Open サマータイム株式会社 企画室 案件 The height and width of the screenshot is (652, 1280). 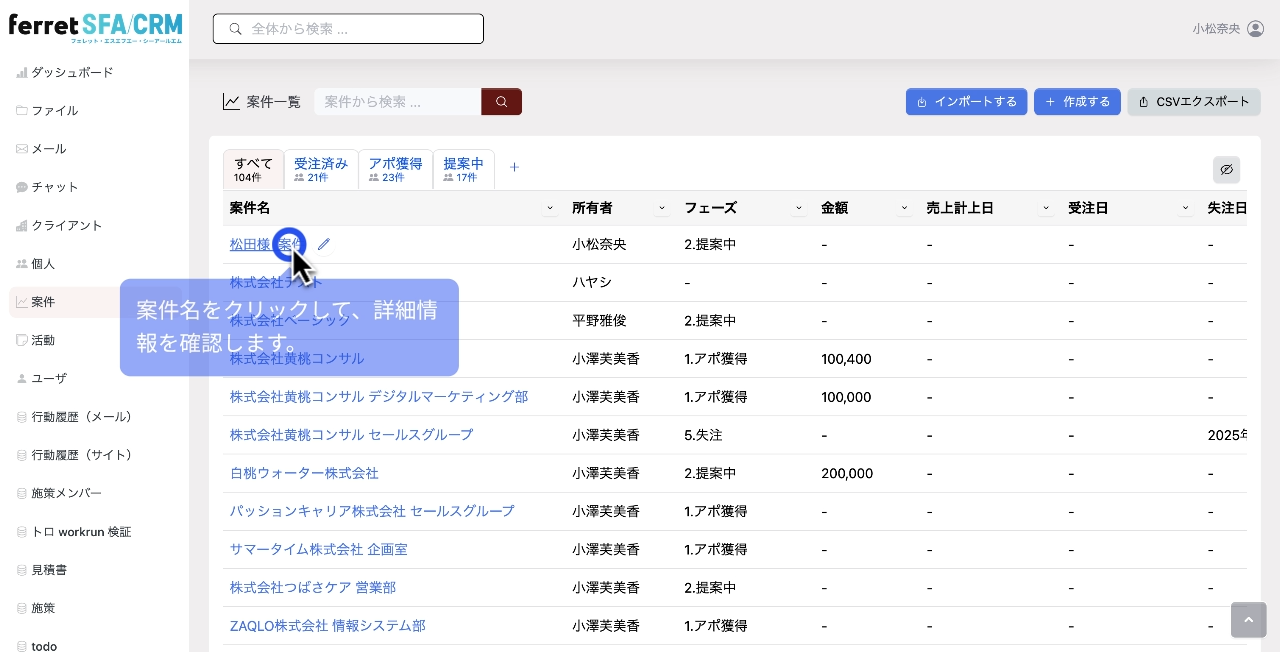click(x=319, y=550)
